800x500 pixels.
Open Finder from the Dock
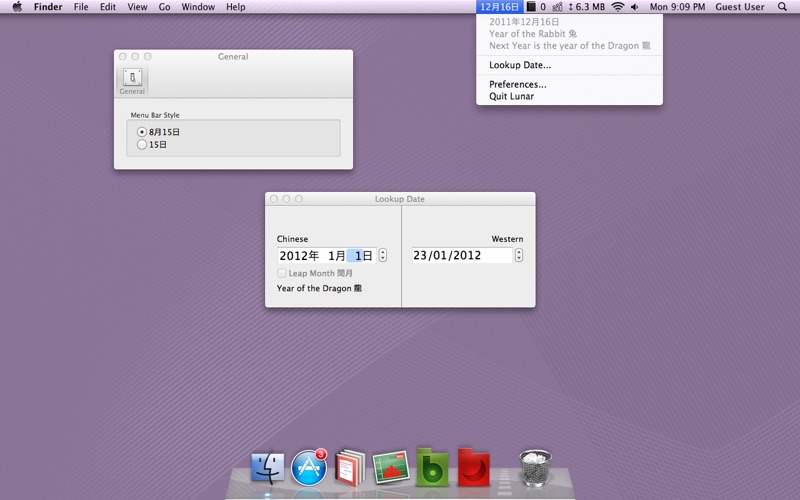tap(268, 467)
